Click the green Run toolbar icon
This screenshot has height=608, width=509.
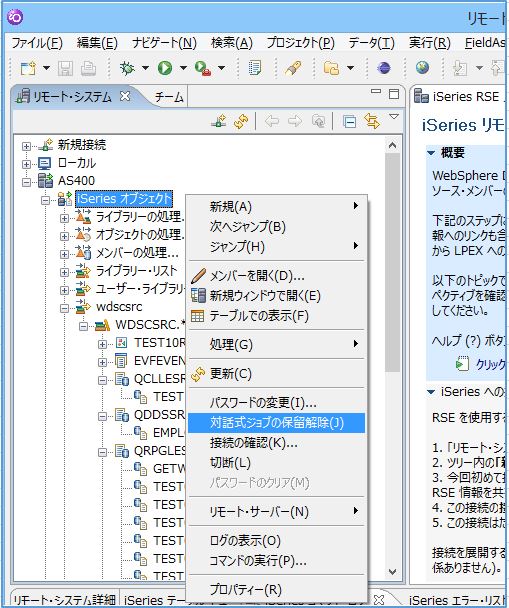click(x=165, y=68)
